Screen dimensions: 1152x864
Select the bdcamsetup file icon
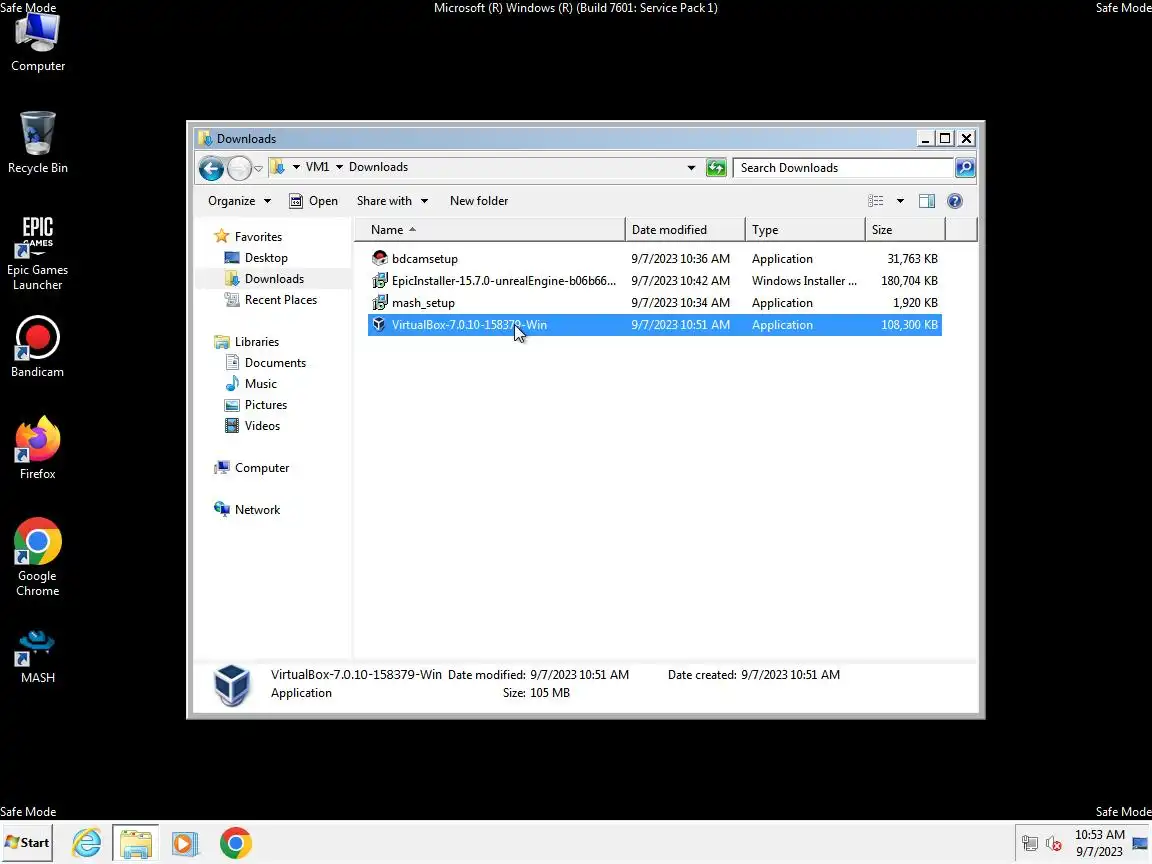(x=379, y=259)
